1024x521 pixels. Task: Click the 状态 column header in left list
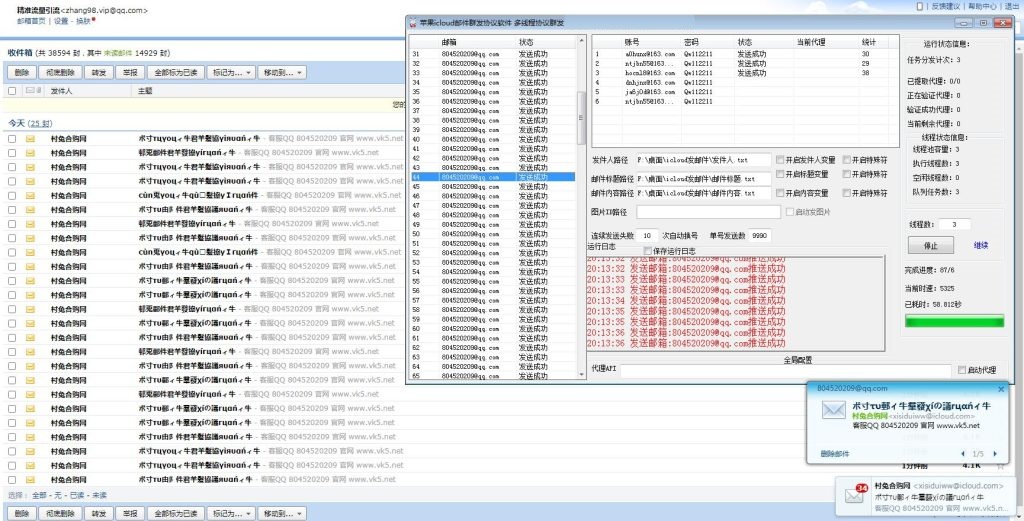point(526,43)
